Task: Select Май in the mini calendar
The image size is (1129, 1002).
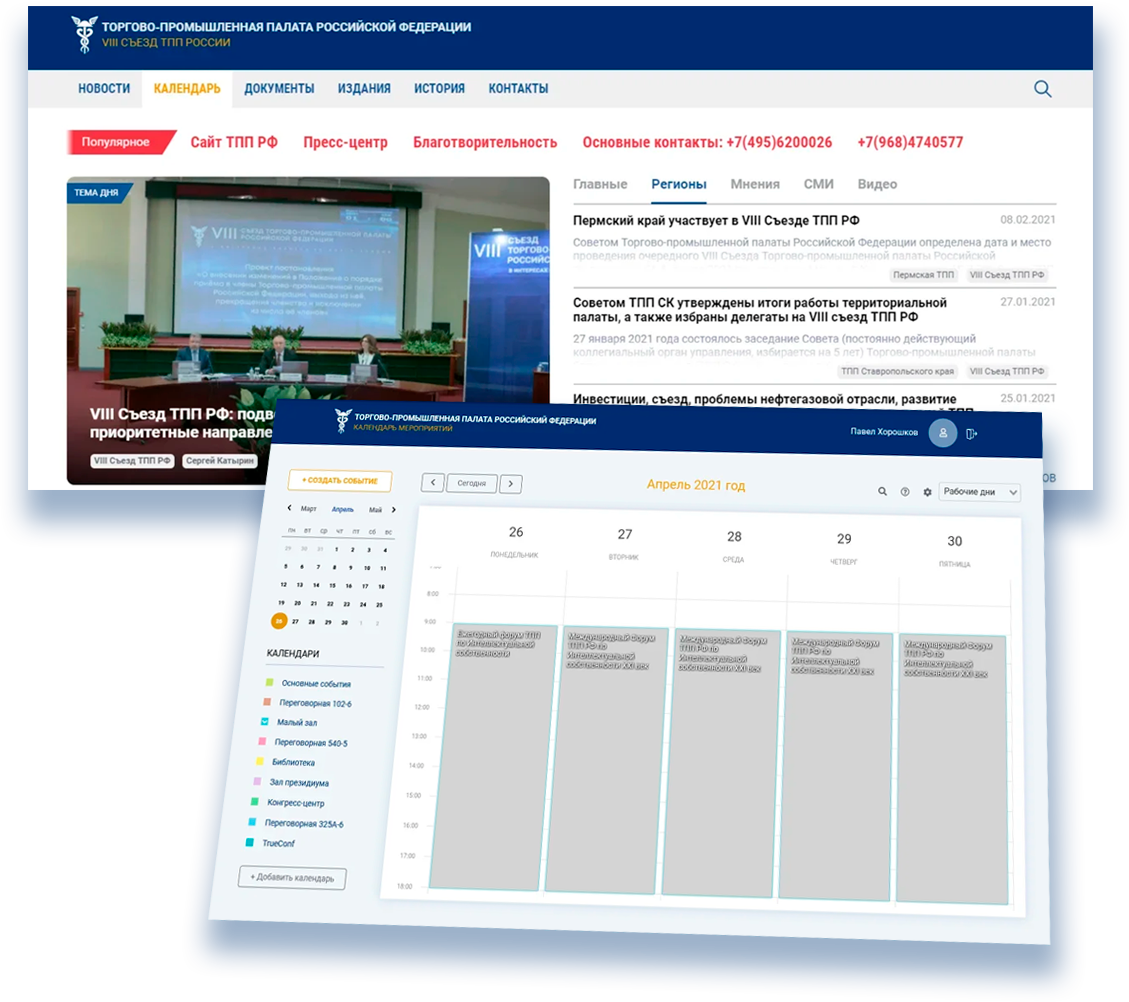Action: click(x=375, y=510)
